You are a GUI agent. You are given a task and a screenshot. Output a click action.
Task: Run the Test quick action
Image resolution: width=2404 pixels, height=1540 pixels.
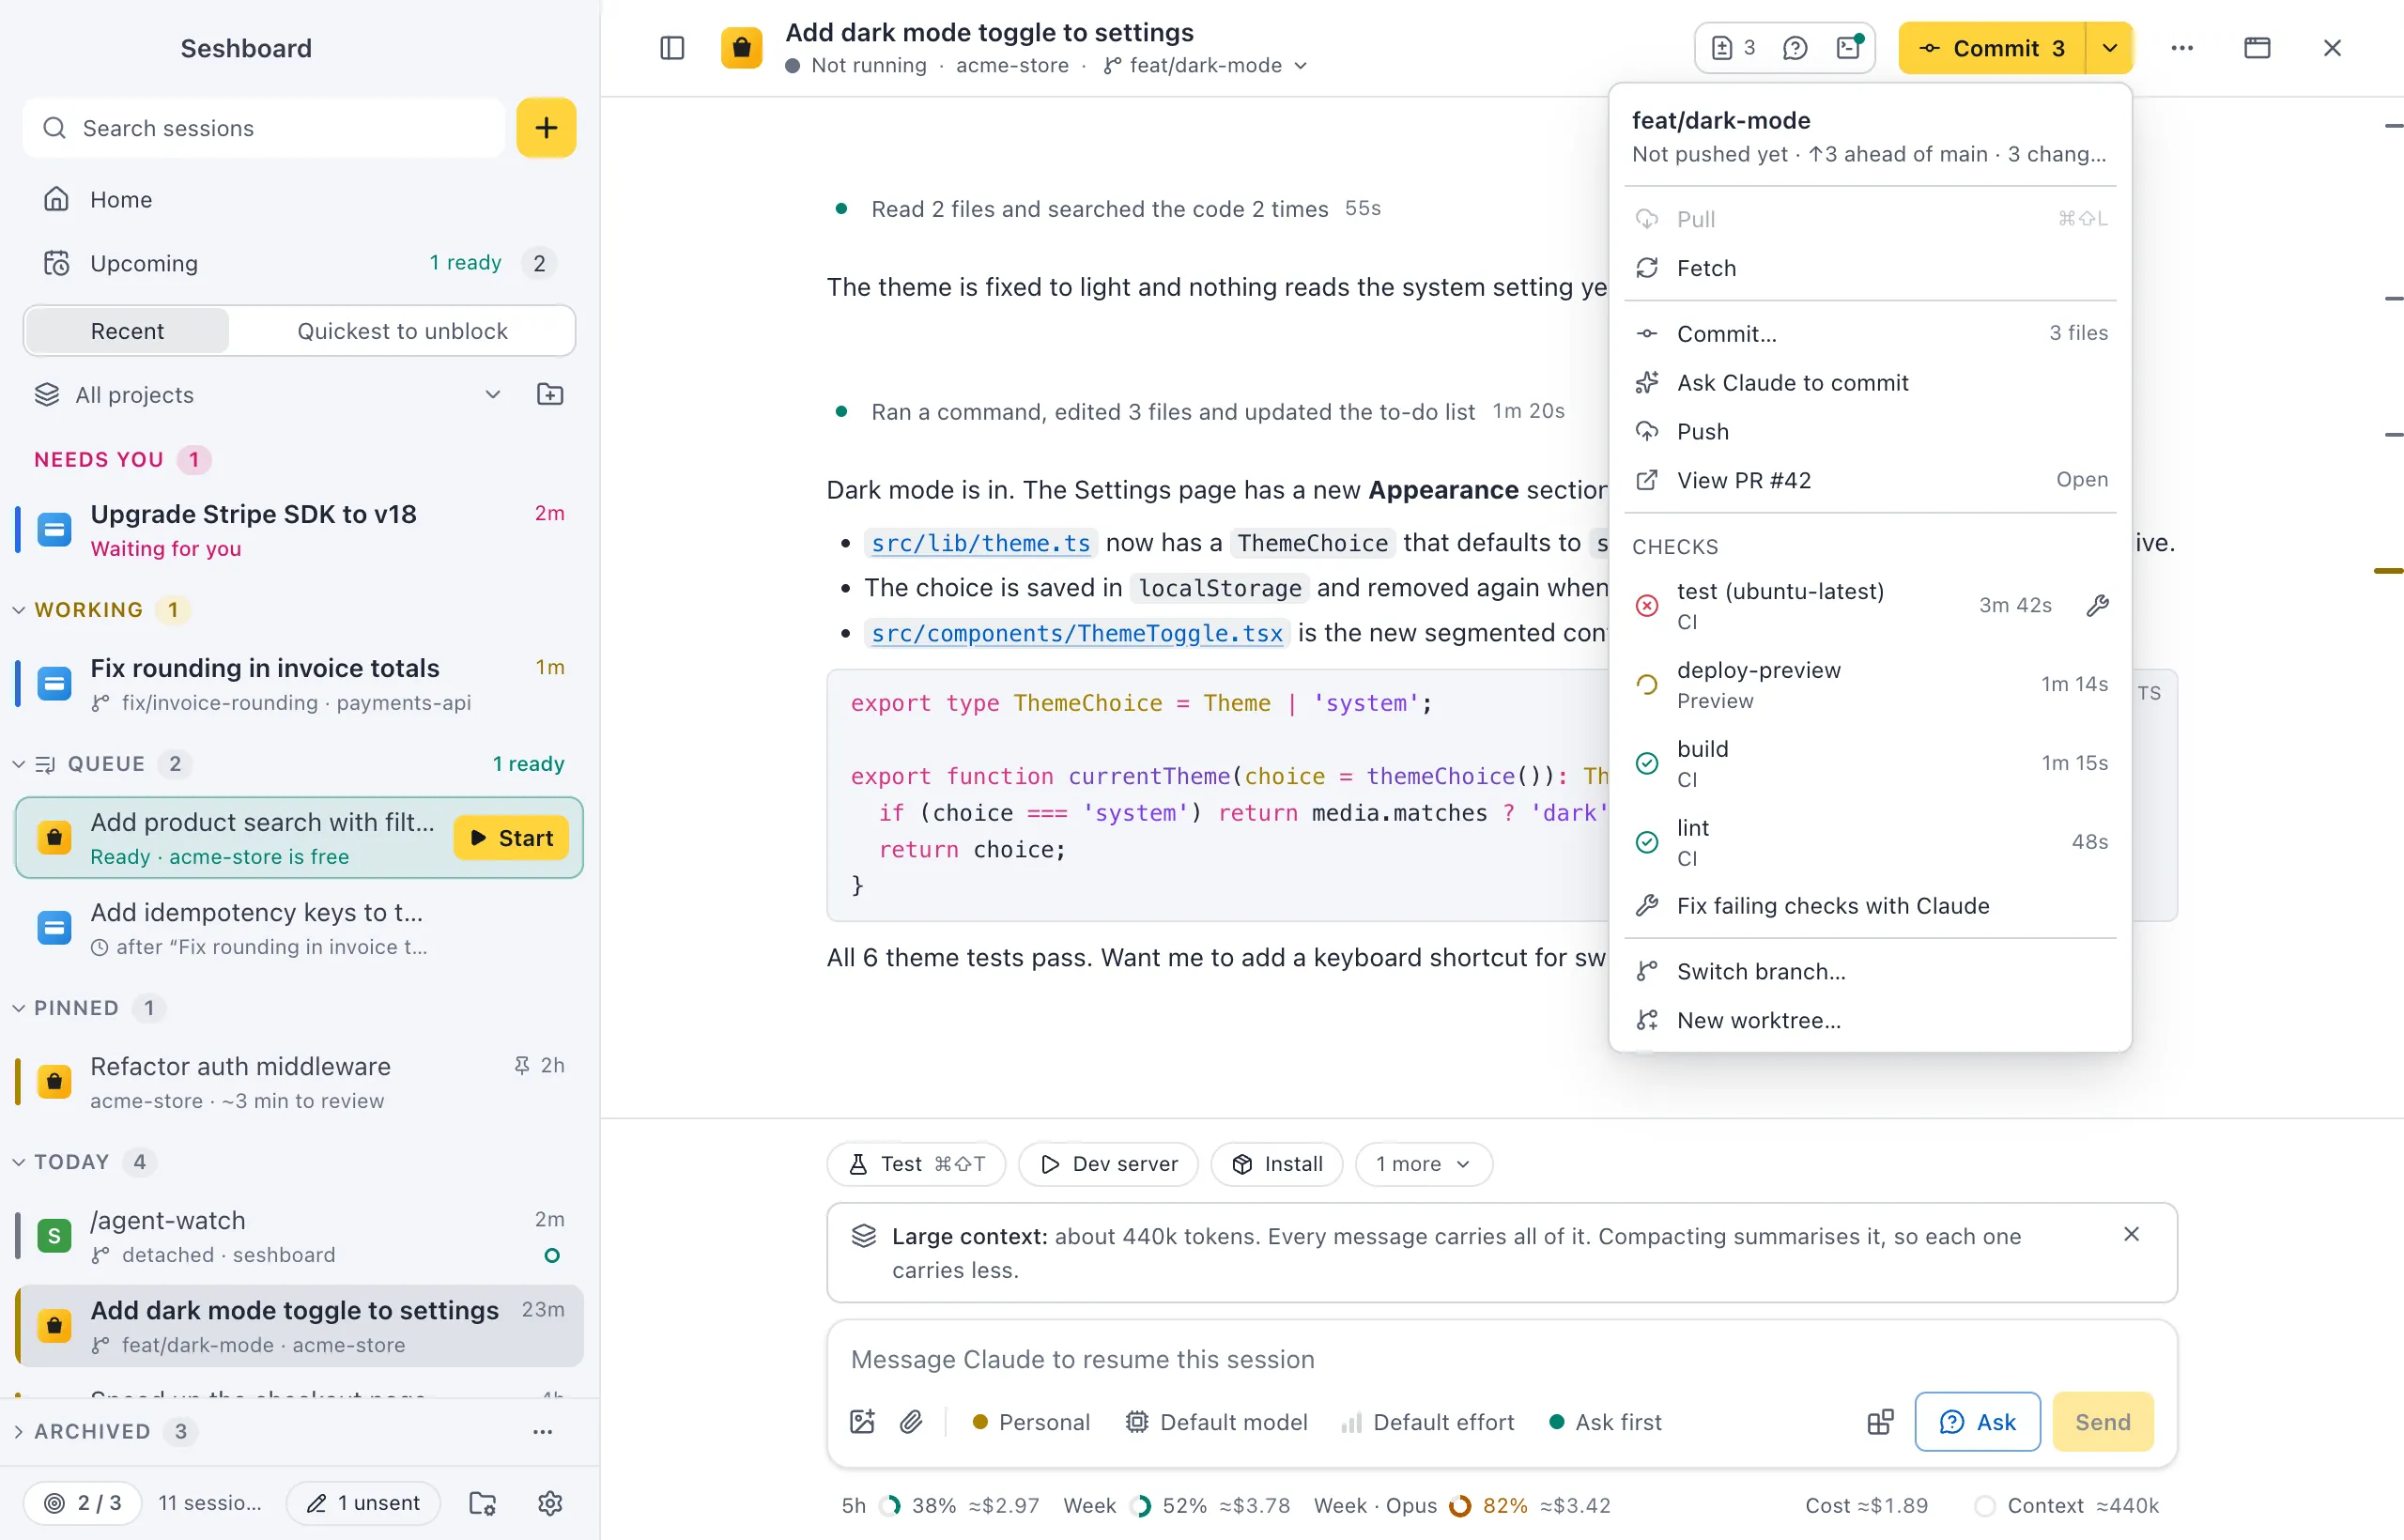(916, 1164)
